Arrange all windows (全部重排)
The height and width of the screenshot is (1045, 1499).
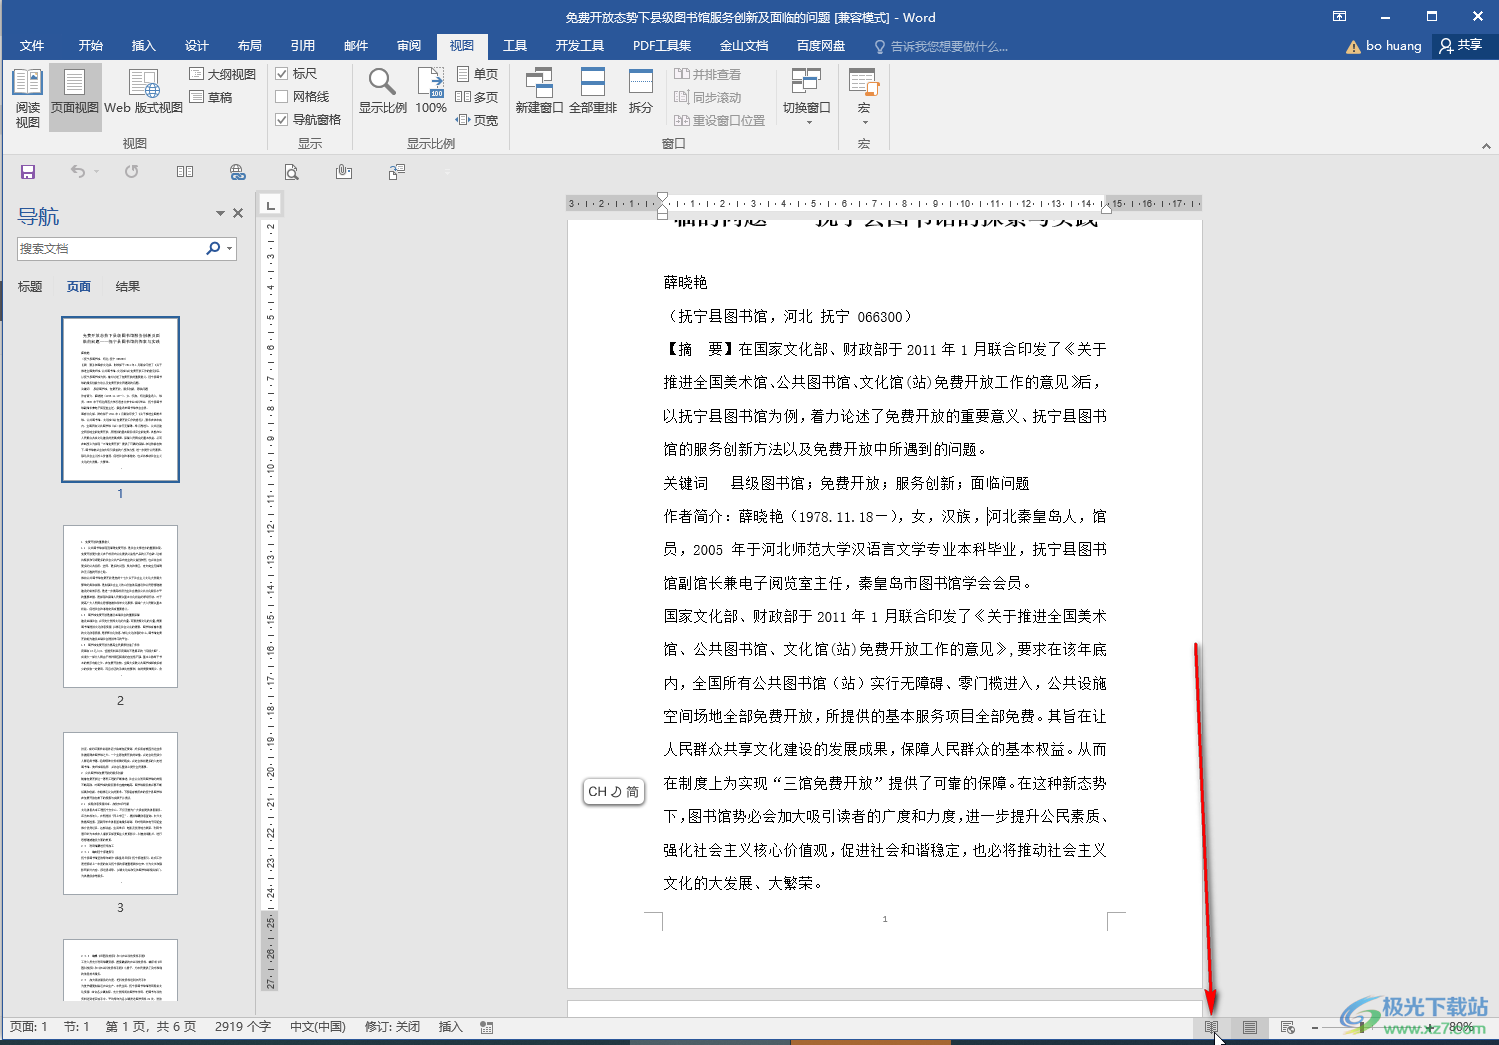click(x=593, y=92)
